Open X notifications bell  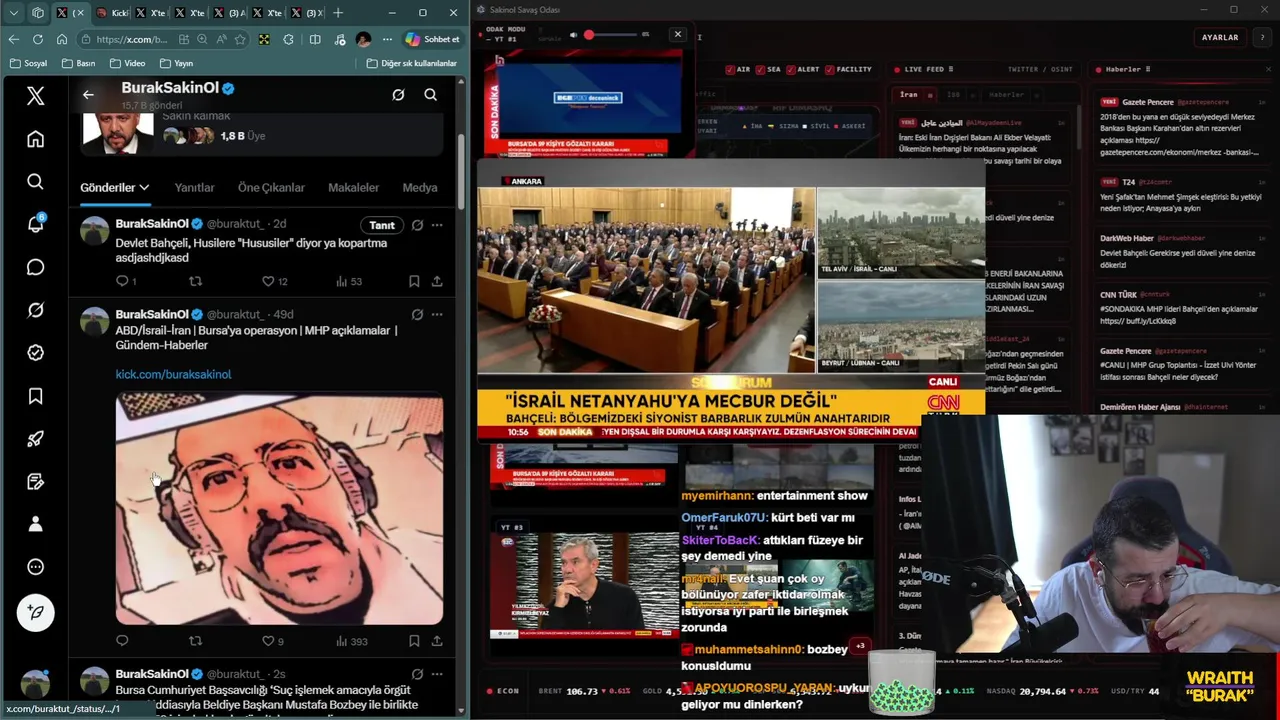(x=35, y=224)
